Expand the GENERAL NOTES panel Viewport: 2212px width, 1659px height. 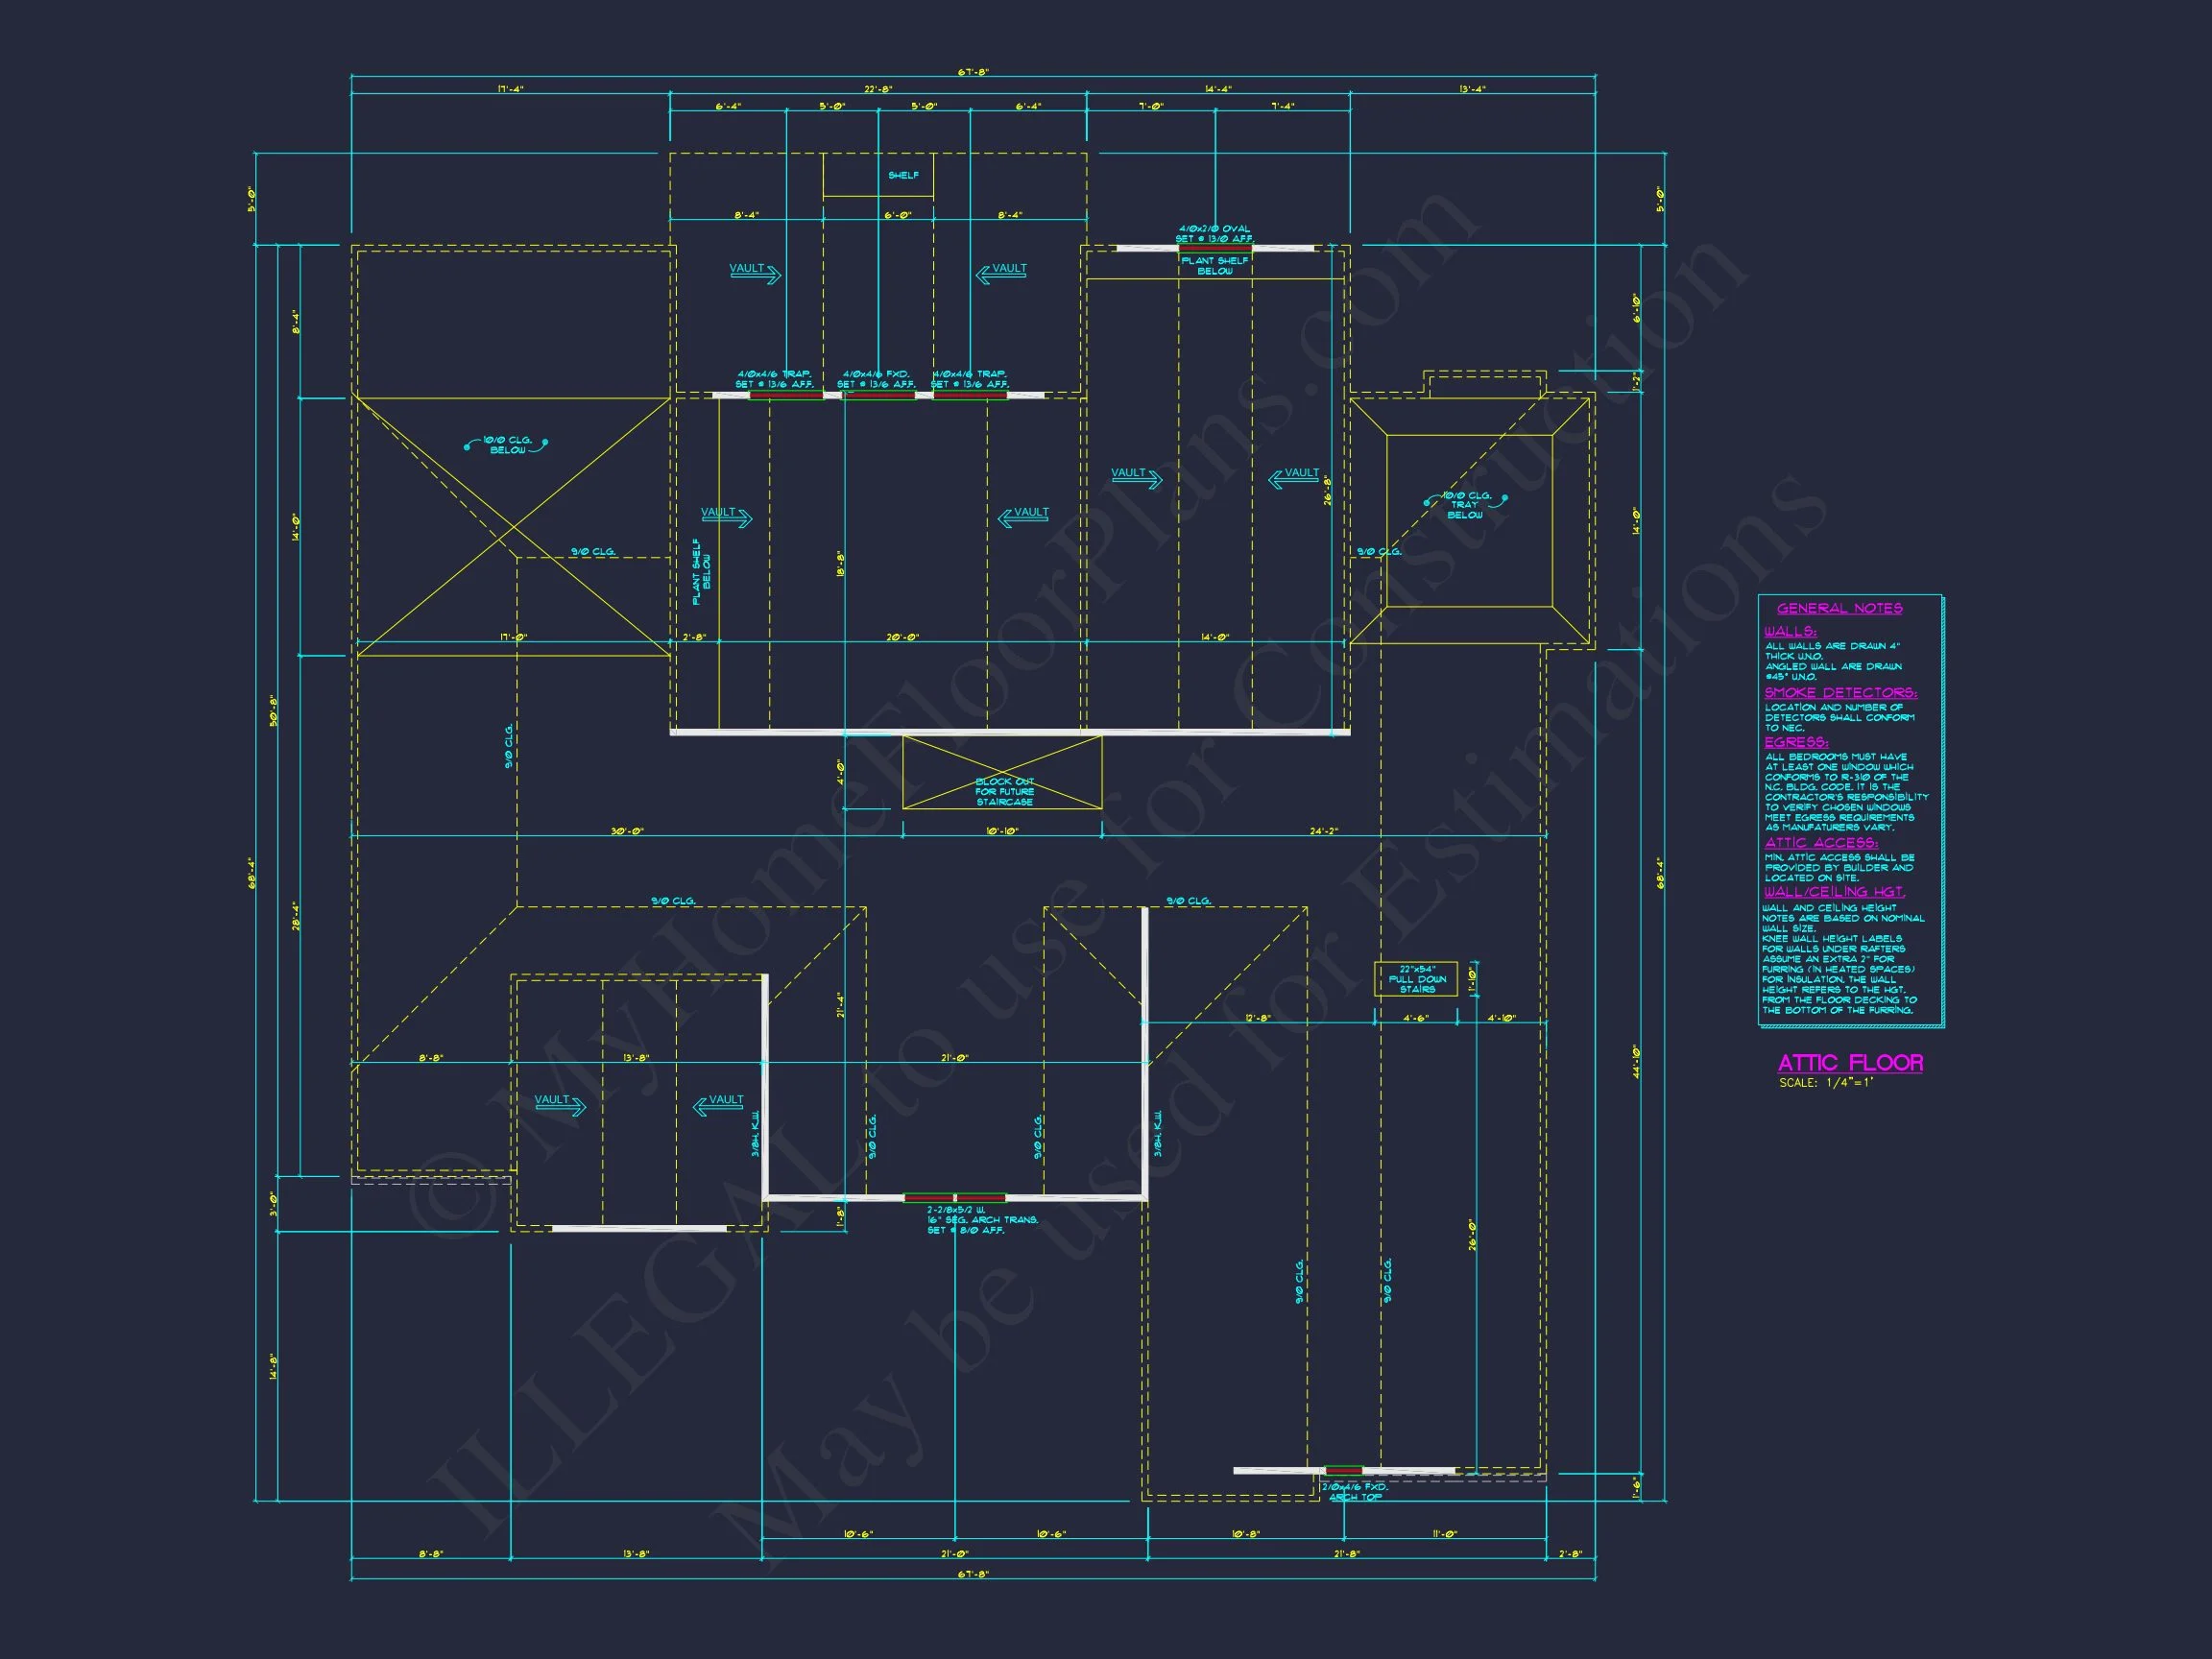(x=1840, y=607)
